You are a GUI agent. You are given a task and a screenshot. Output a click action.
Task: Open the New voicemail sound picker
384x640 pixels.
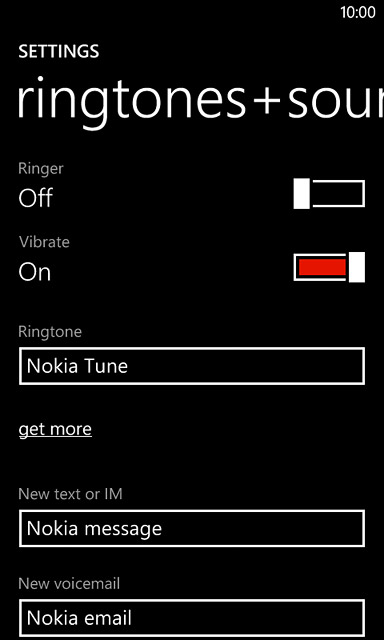[x=192, y=618]
